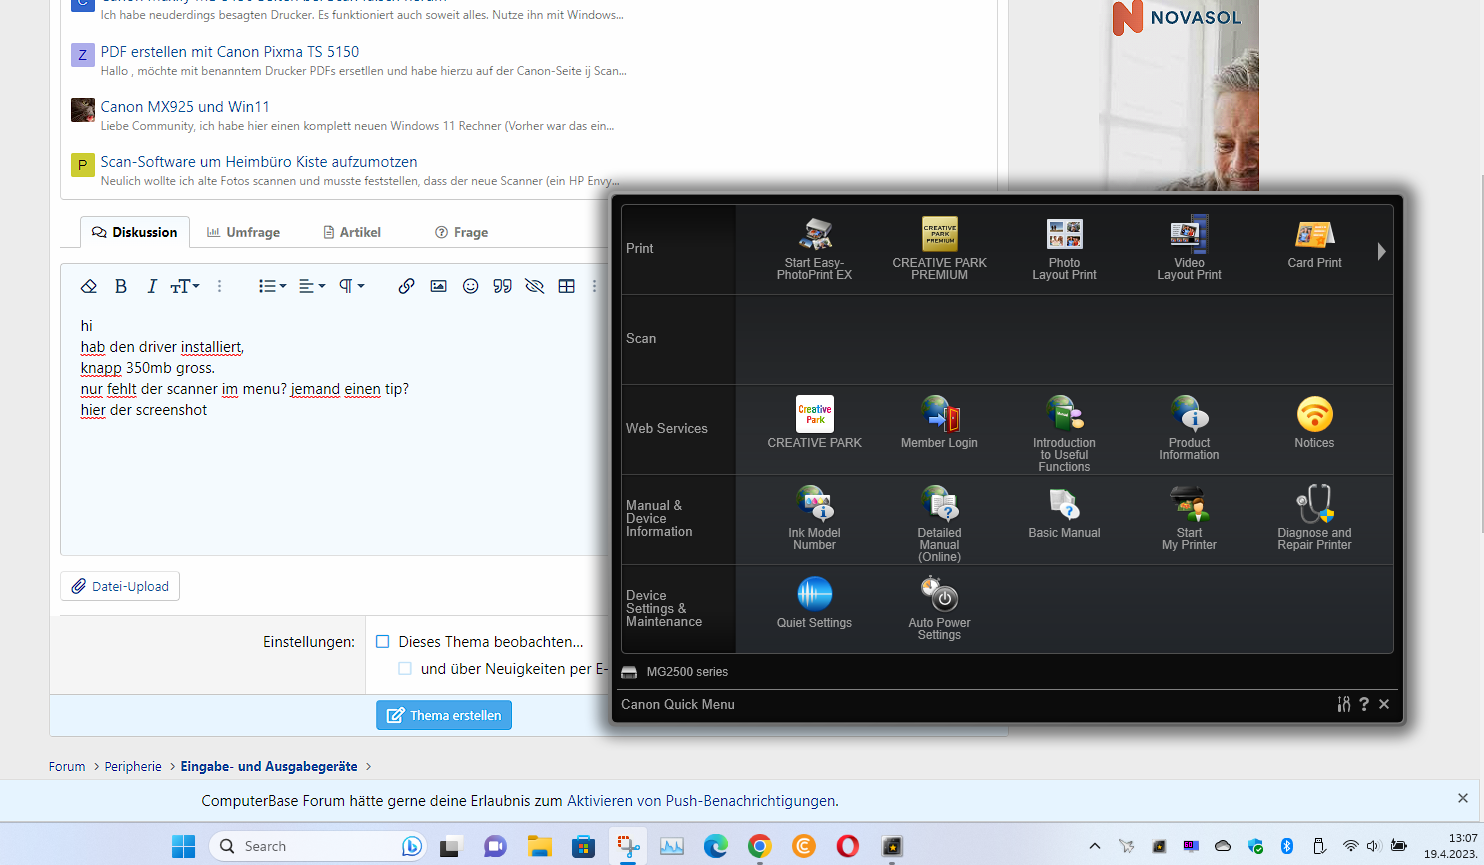This screenshot has height=865, width=1484.
Task: Open Introduction to Useful Functions
Action: pyautogui.click(x=1064, y=432)
